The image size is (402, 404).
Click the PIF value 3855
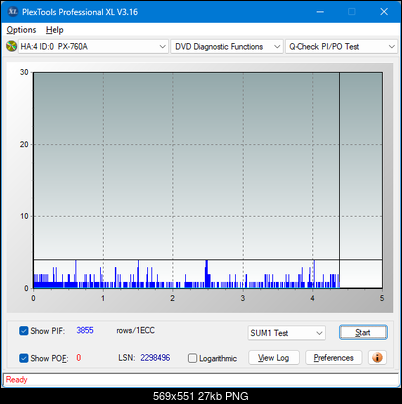[x=85, y=330]
